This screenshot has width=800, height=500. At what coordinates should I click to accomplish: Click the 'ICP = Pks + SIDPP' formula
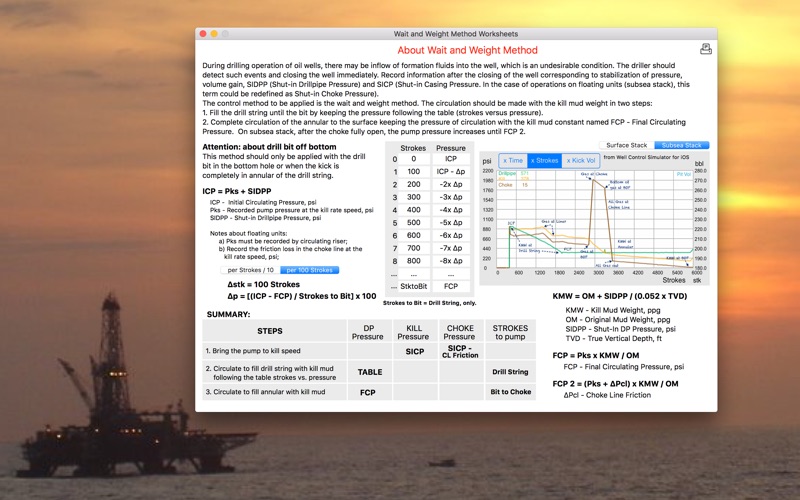pos(237,191)
